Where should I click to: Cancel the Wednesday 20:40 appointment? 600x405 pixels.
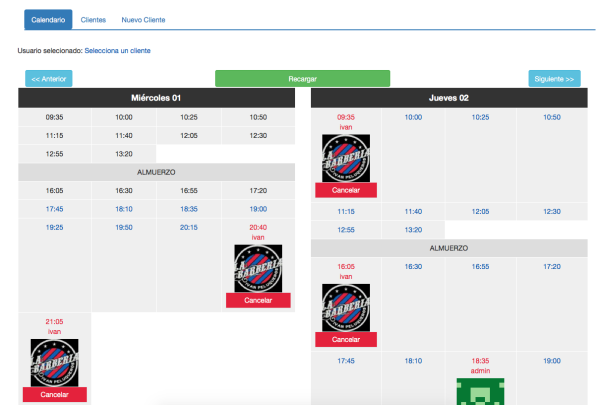click(258, 300)
